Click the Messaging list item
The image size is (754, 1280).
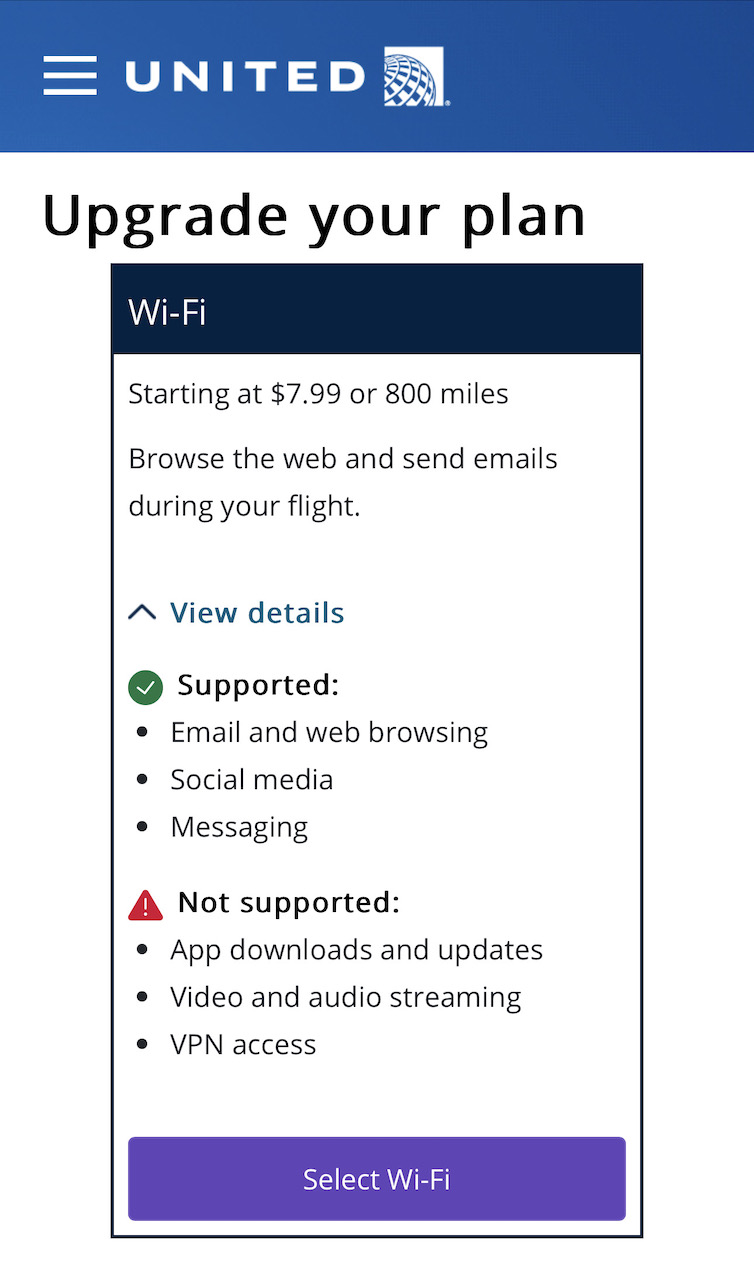(x=239, y=827)
